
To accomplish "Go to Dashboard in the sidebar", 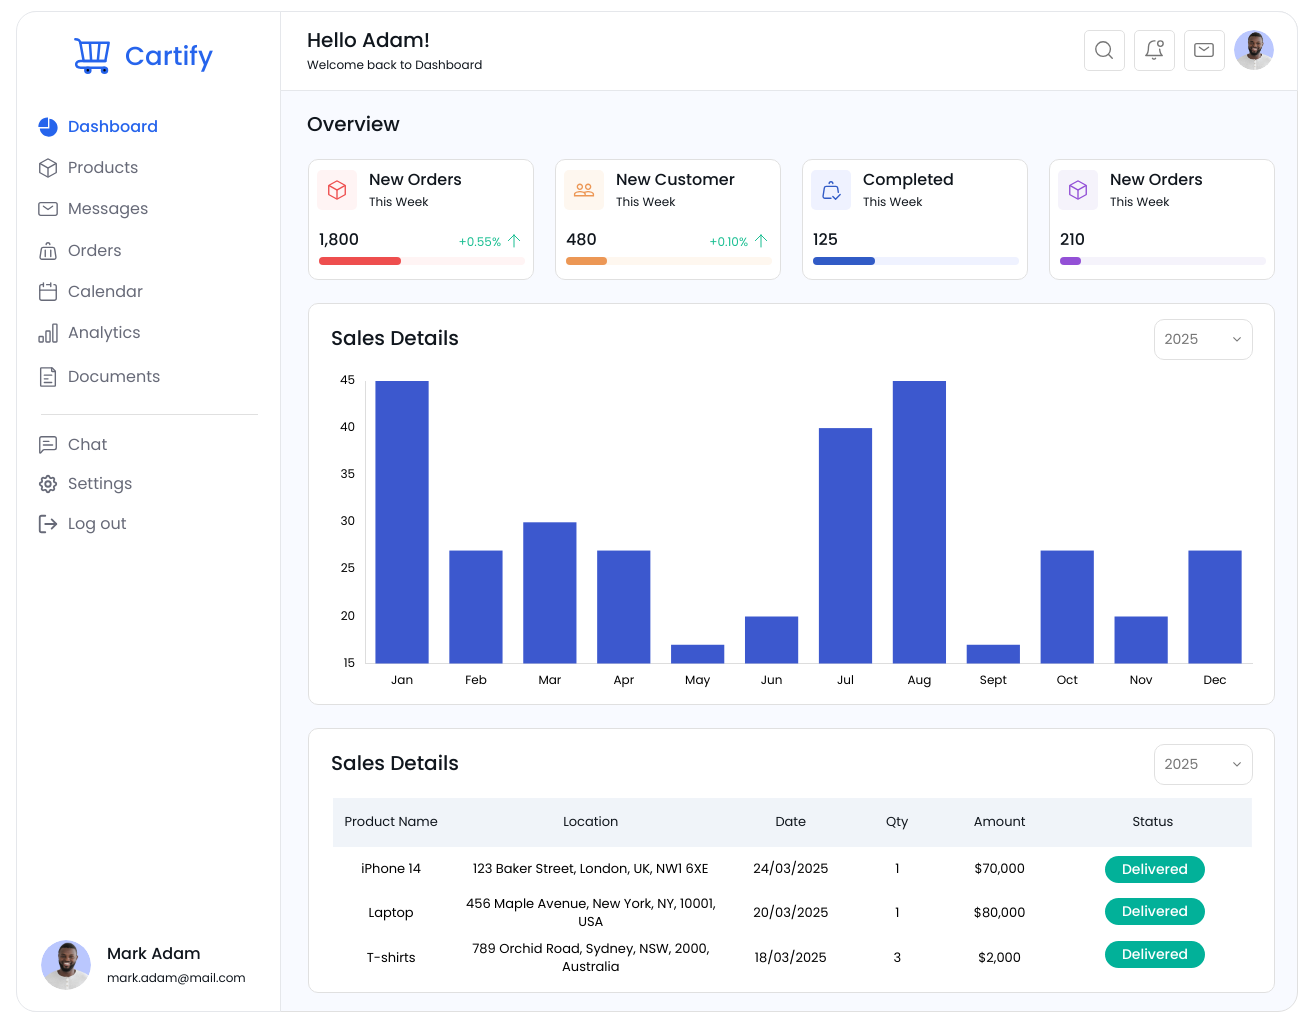I will pyautogui.click(x=113, y=127).
